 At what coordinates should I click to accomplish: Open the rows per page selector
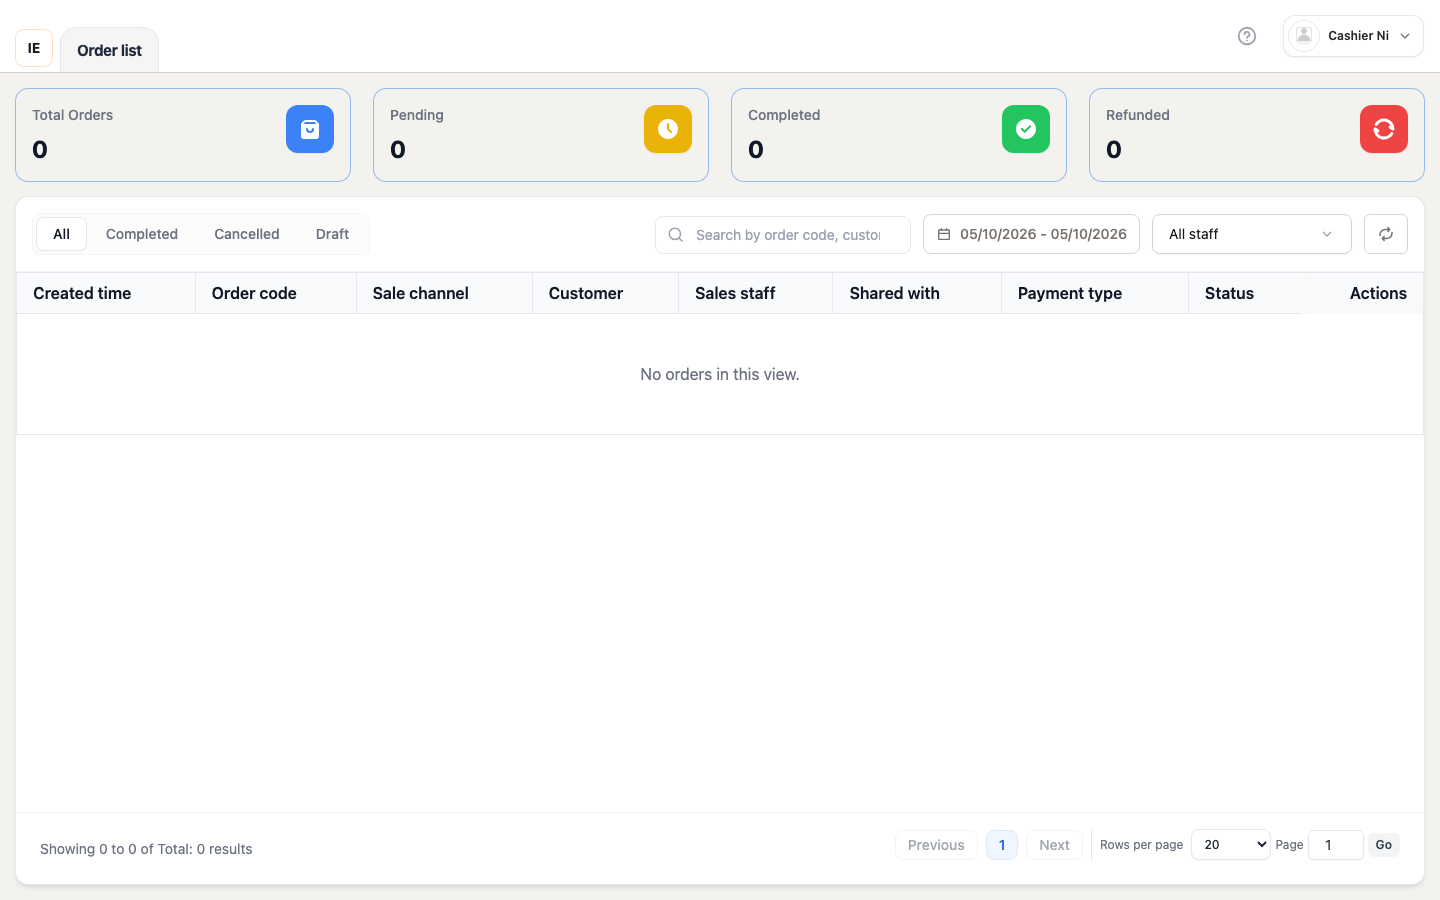[1231, 845]
